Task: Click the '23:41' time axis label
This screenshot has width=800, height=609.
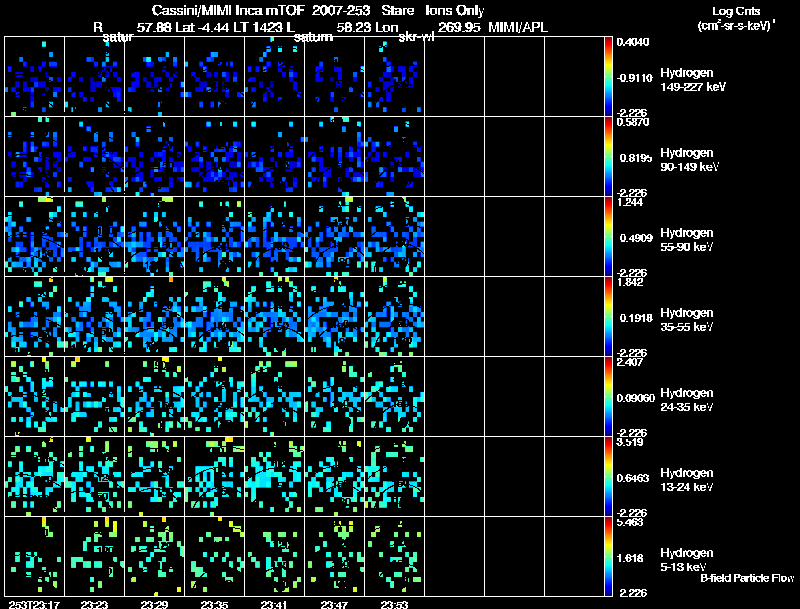Action: click(274, 605)
